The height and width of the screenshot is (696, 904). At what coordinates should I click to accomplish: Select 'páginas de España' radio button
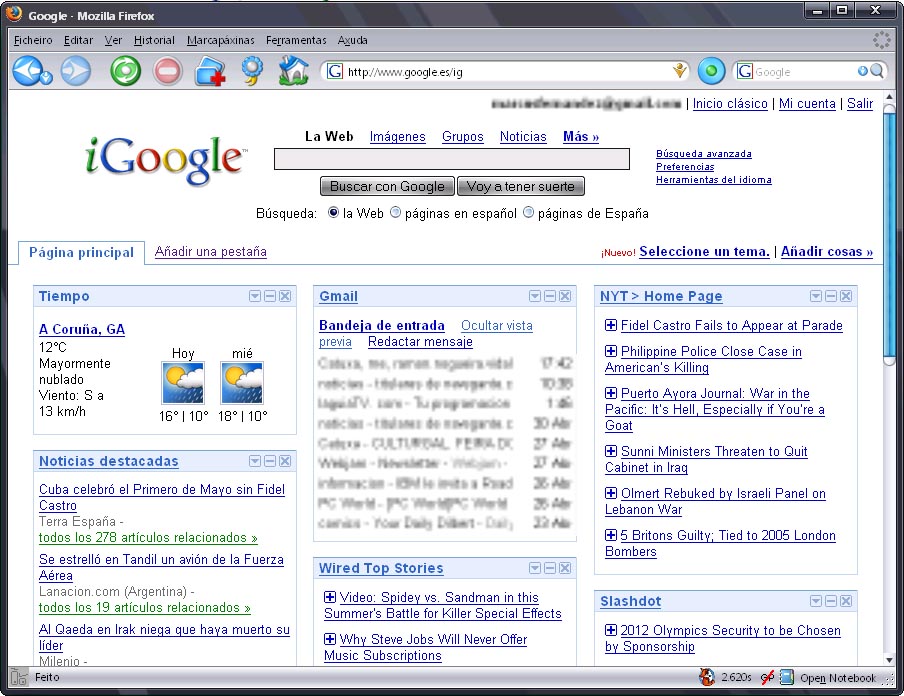[528, 212]
